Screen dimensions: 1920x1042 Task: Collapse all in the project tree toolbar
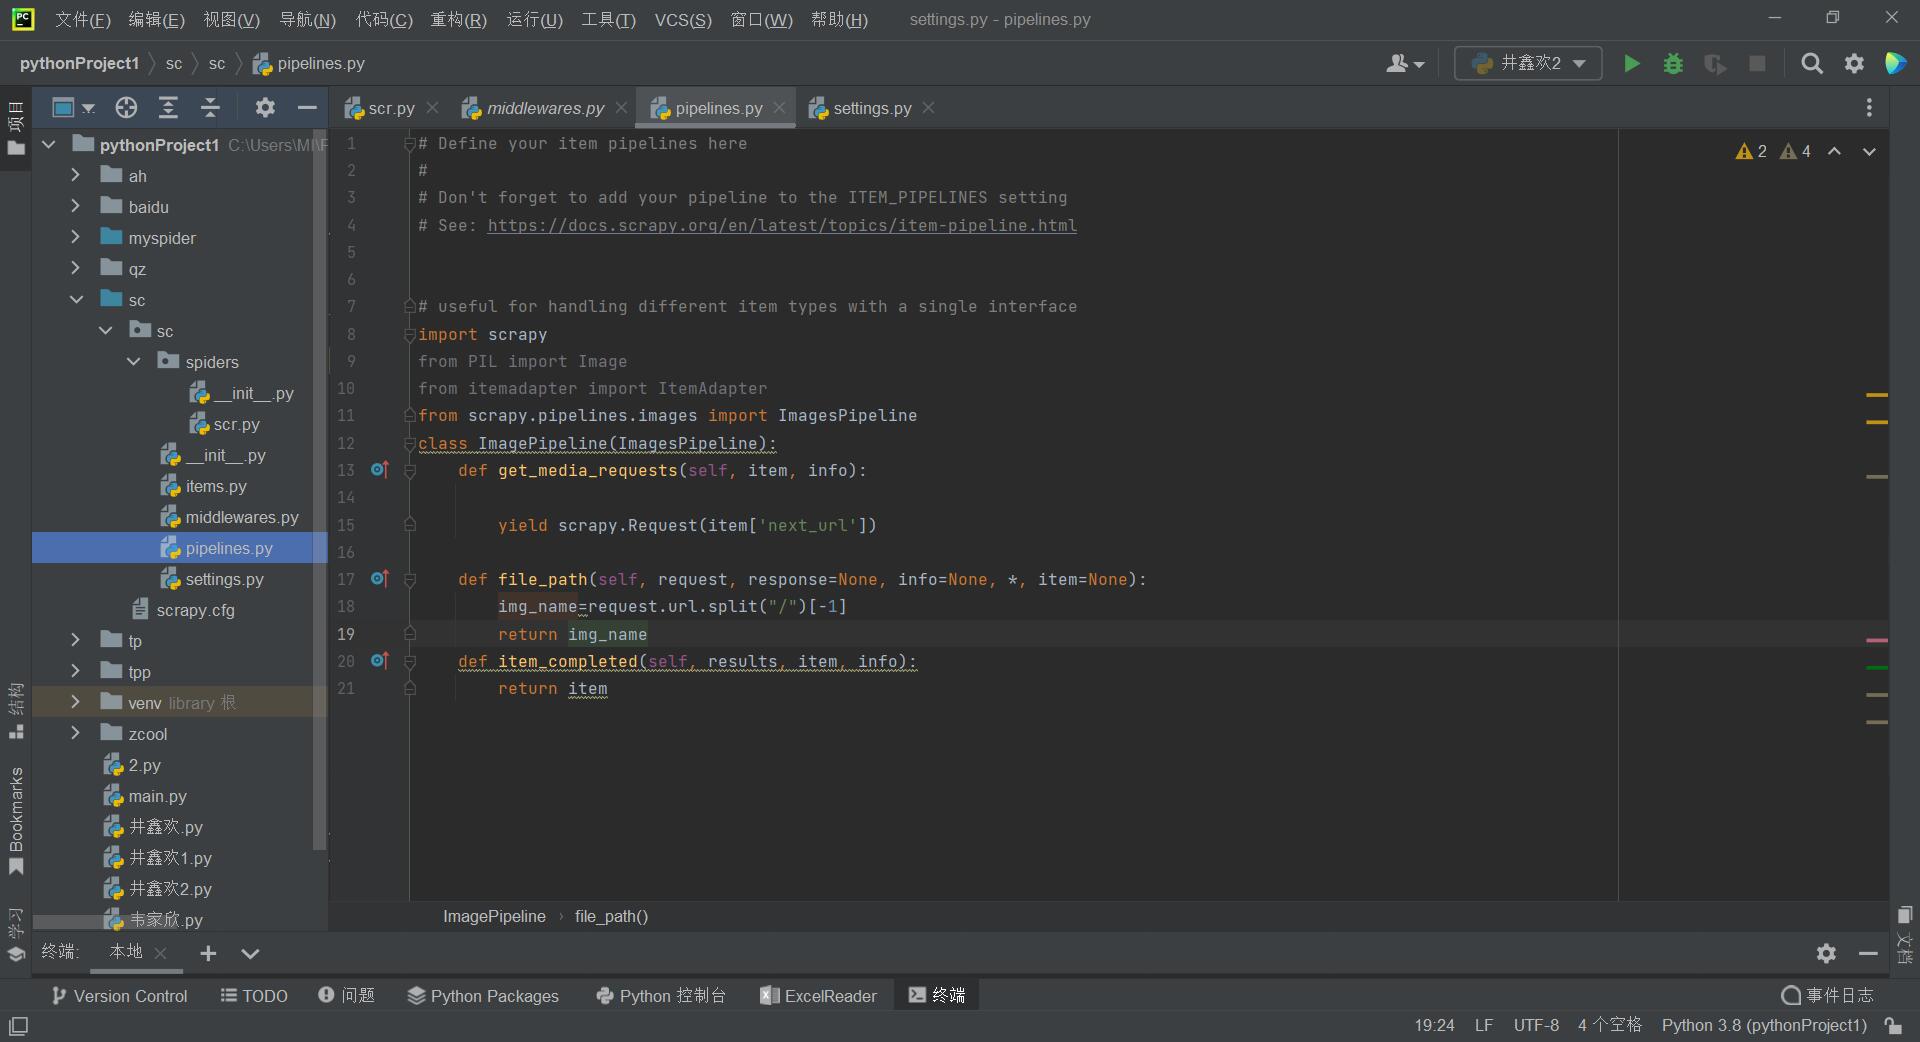point(210,108)
